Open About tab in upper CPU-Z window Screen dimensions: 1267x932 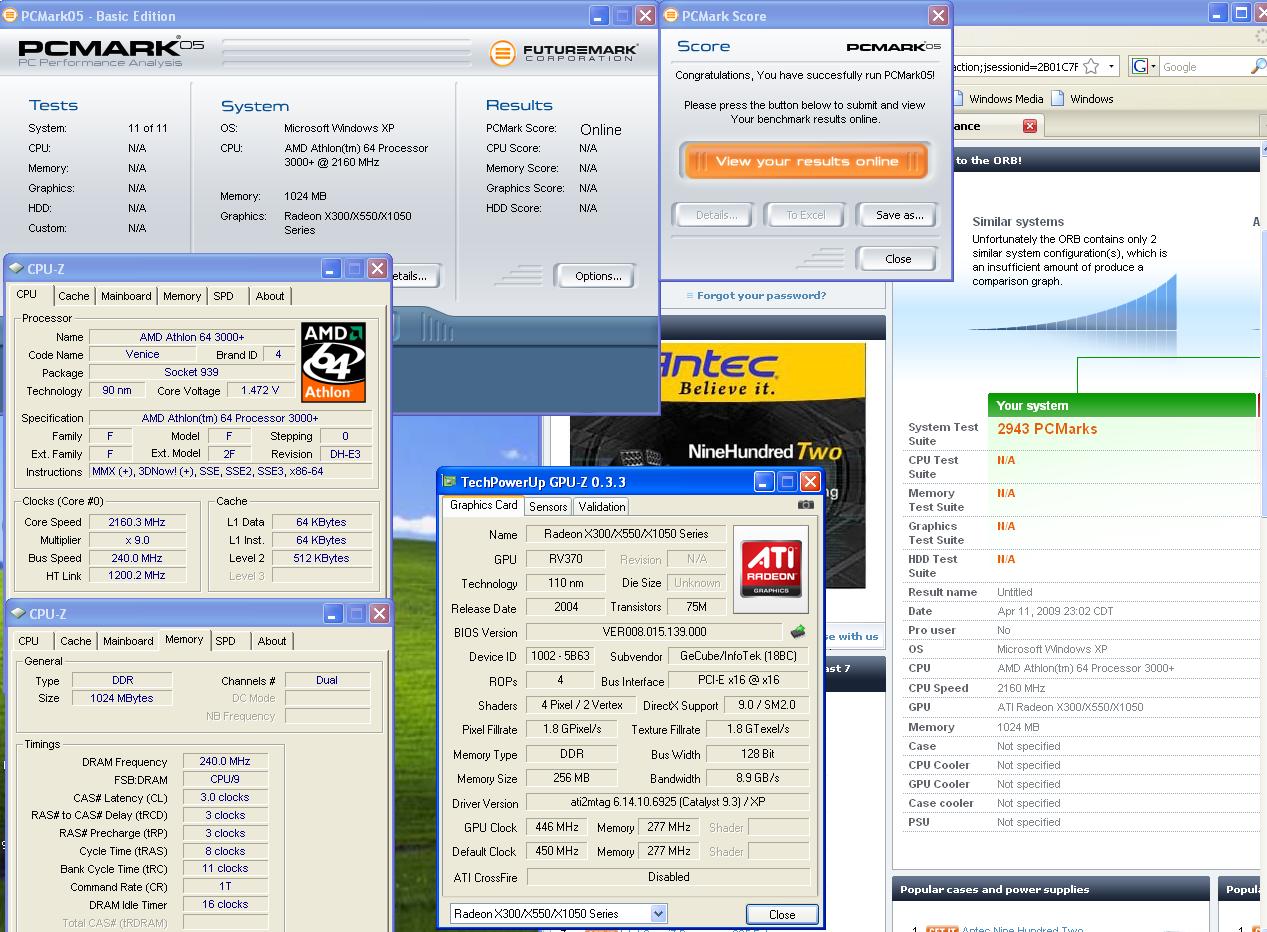point(270,296)
